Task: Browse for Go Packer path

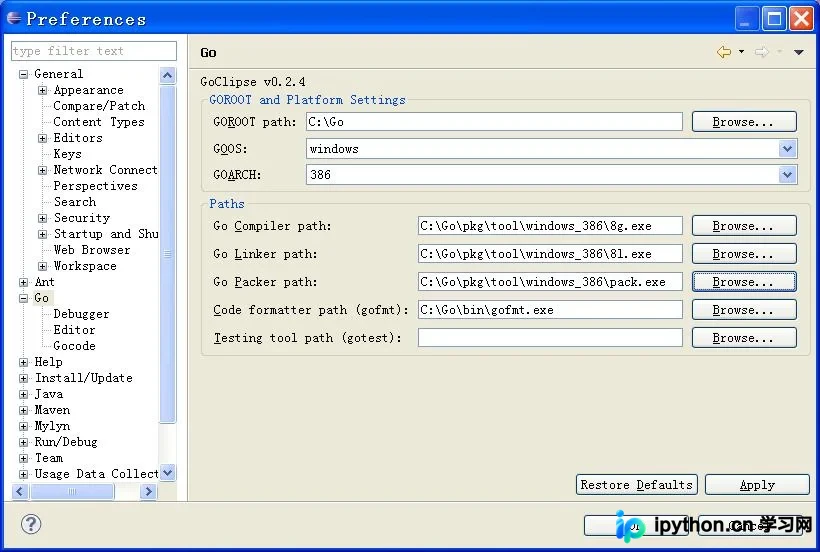Action: click(744, 282)
